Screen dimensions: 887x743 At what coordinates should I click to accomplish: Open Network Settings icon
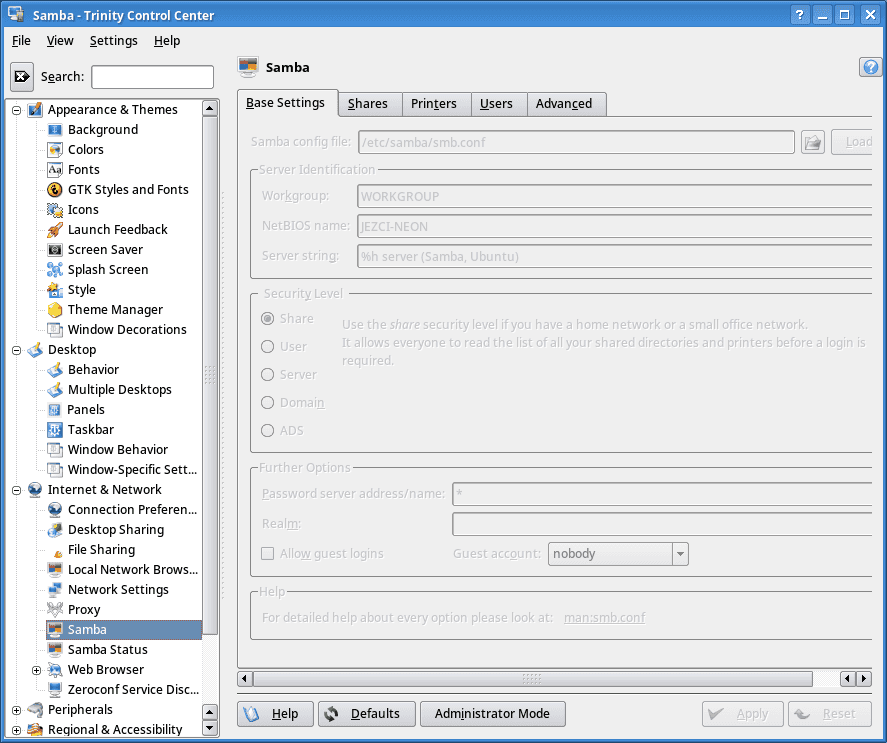(x=55, y=590)
